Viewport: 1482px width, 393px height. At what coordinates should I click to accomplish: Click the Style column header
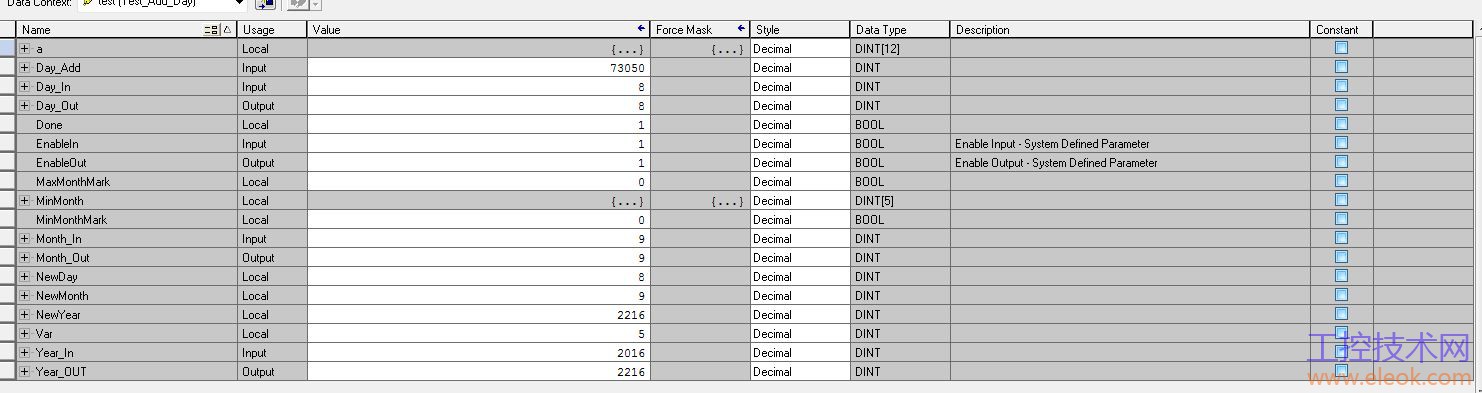pyautogui.click(x=800, y=29)
